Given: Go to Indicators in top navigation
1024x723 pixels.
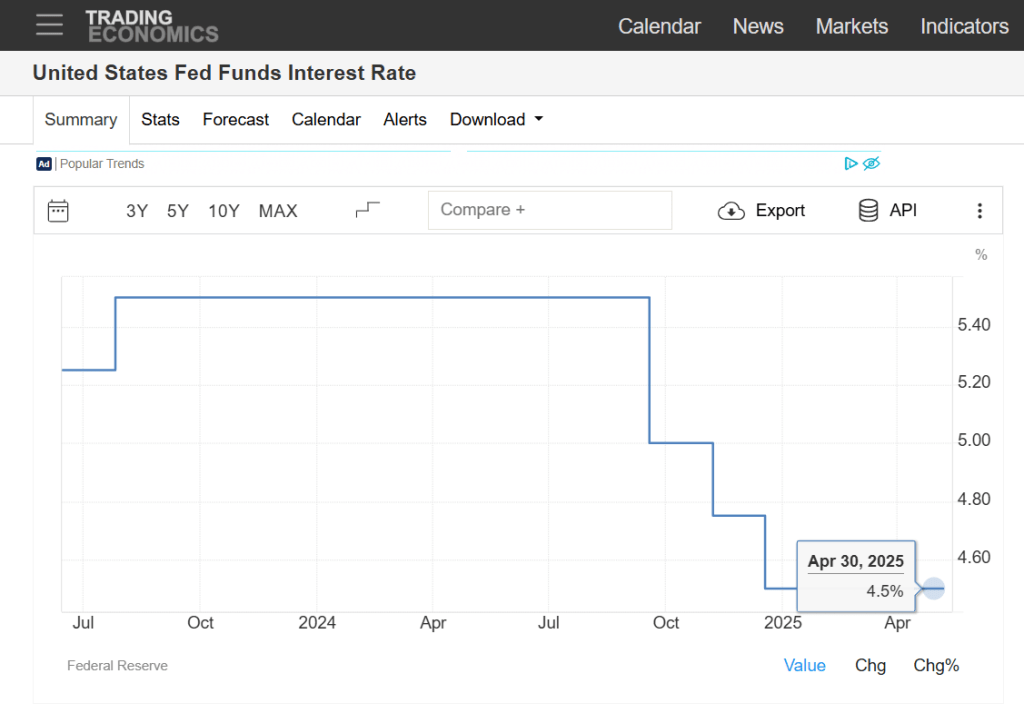Looking at the screenshot, I should click(964, 26).
